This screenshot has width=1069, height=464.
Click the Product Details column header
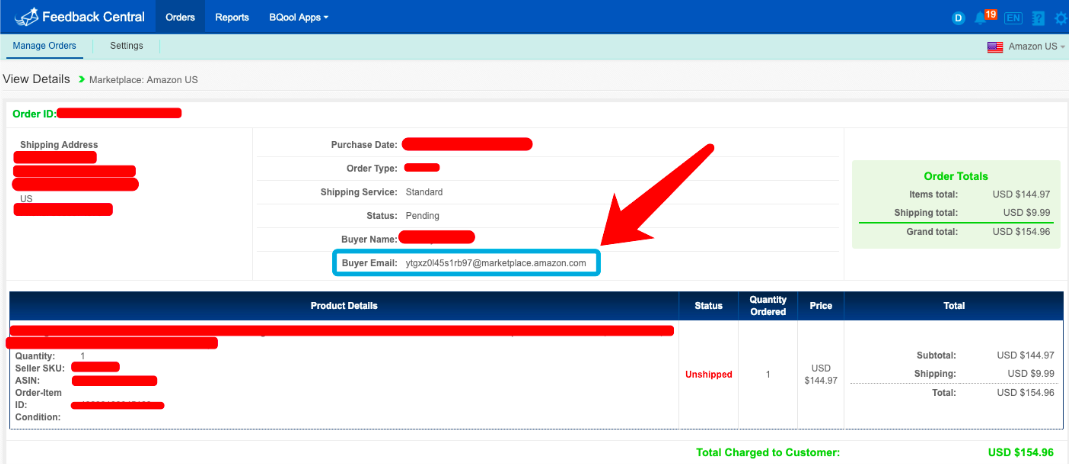344,306
